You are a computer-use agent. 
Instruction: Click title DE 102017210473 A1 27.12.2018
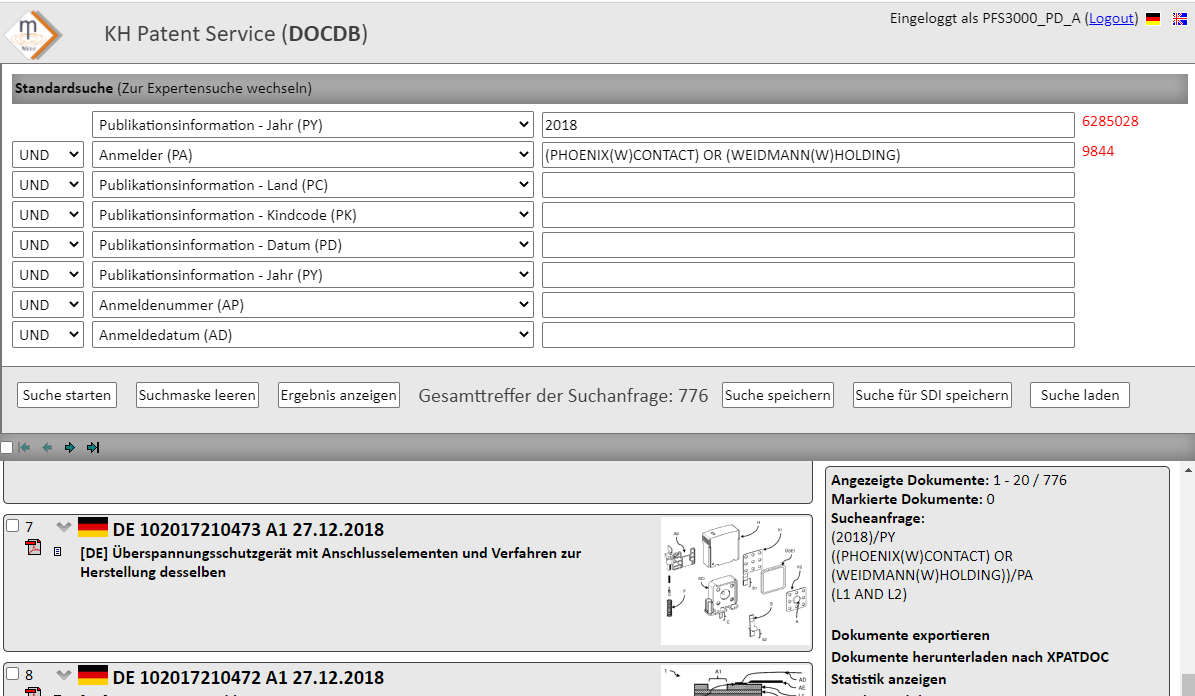(248, 529)
